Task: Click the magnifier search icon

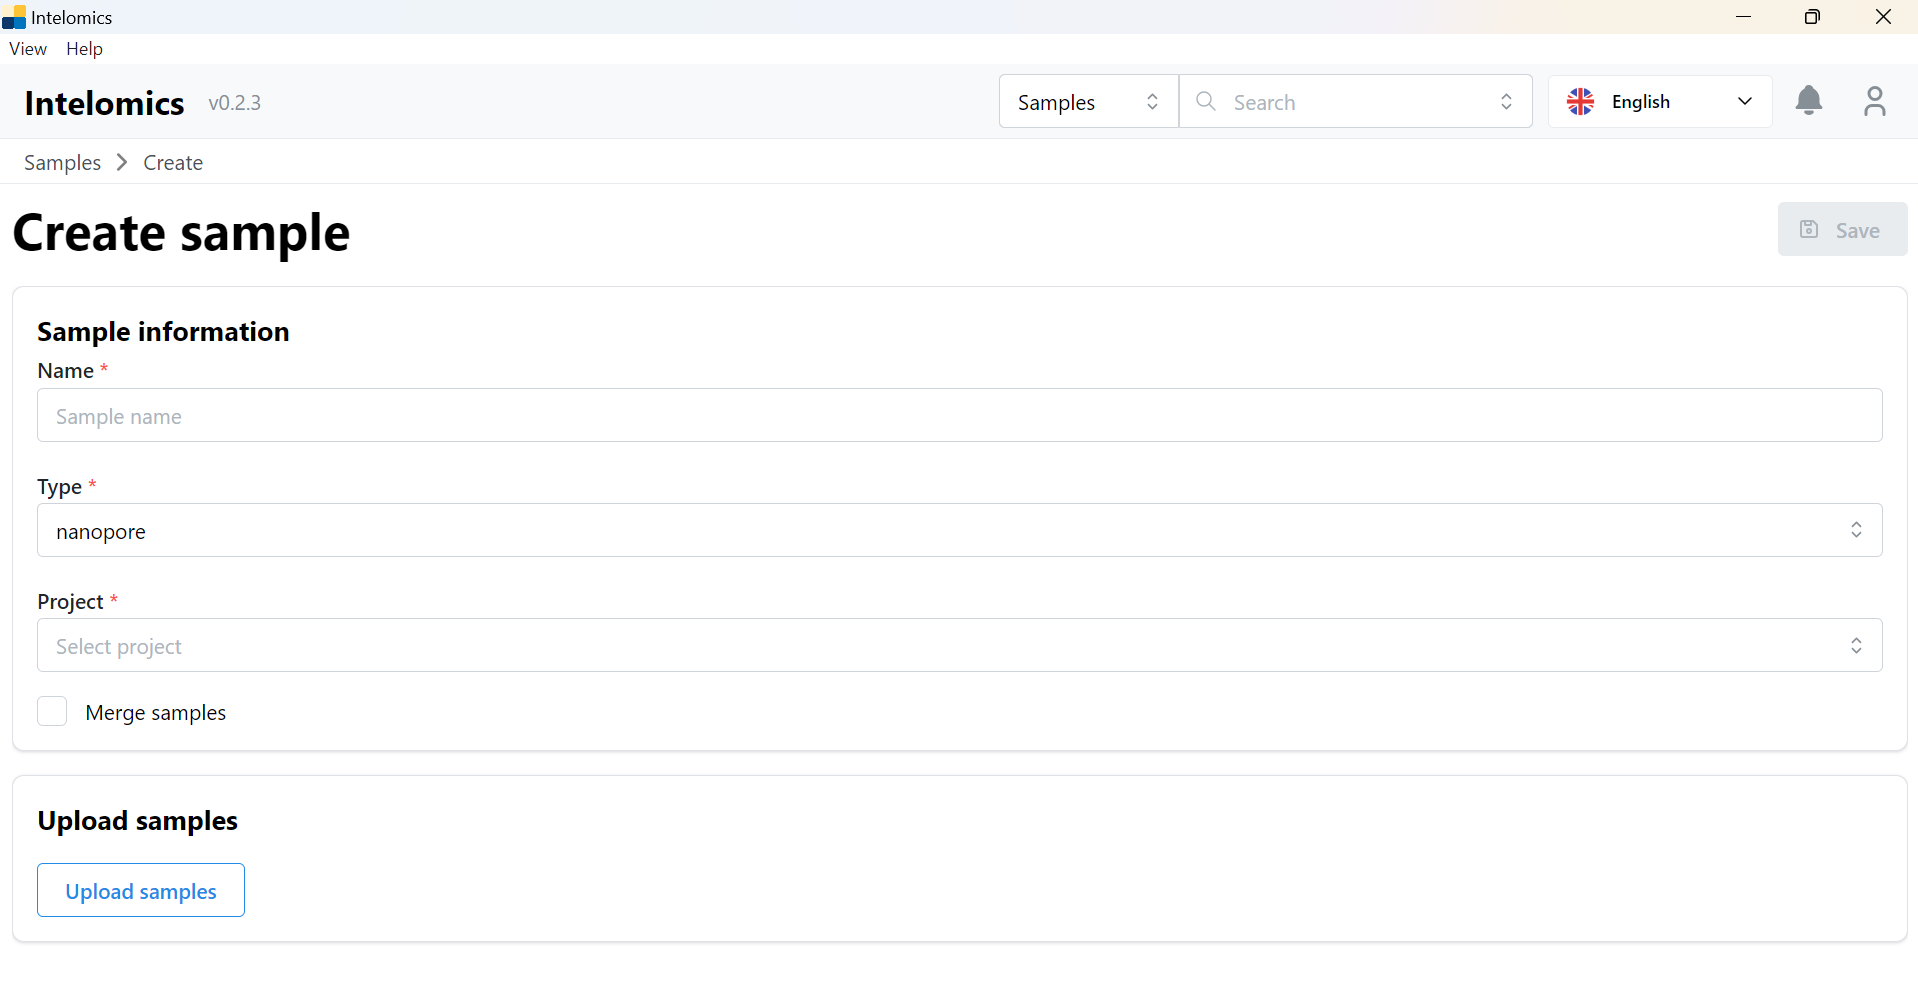Action: coord(1206,102)
